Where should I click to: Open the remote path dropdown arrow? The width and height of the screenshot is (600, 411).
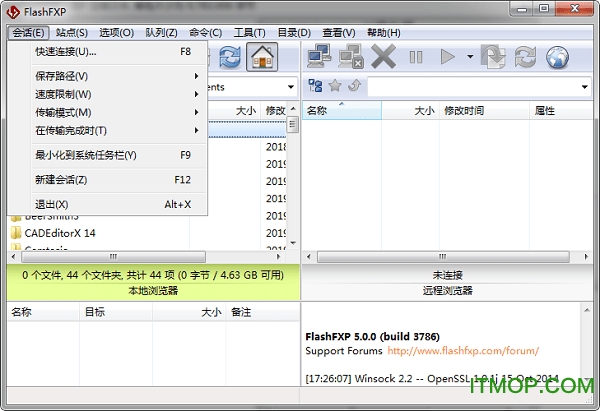(x=584, y=87)
